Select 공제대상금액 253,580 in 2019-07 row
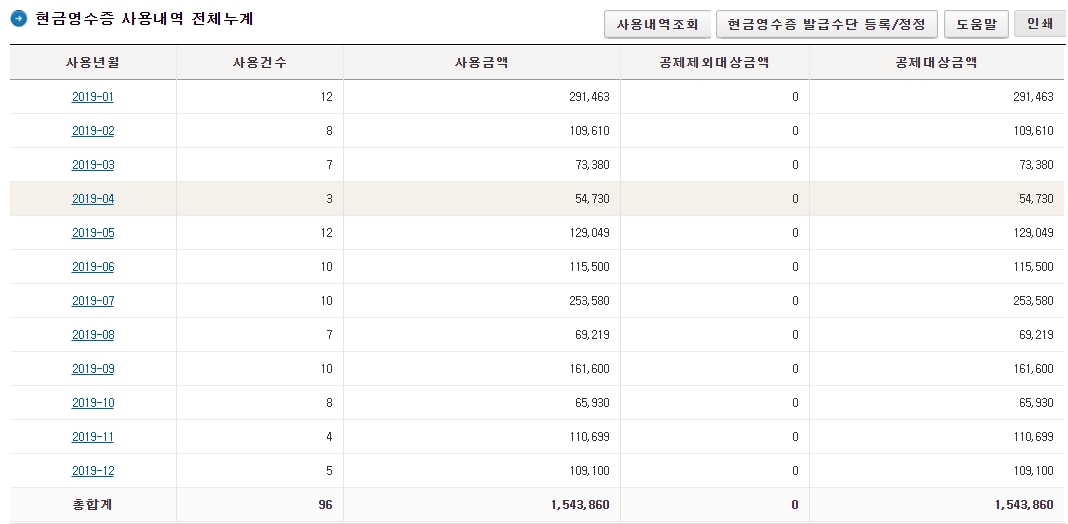The width and height of the screenshot is (1068, 524). click(x=1033, y=301)
